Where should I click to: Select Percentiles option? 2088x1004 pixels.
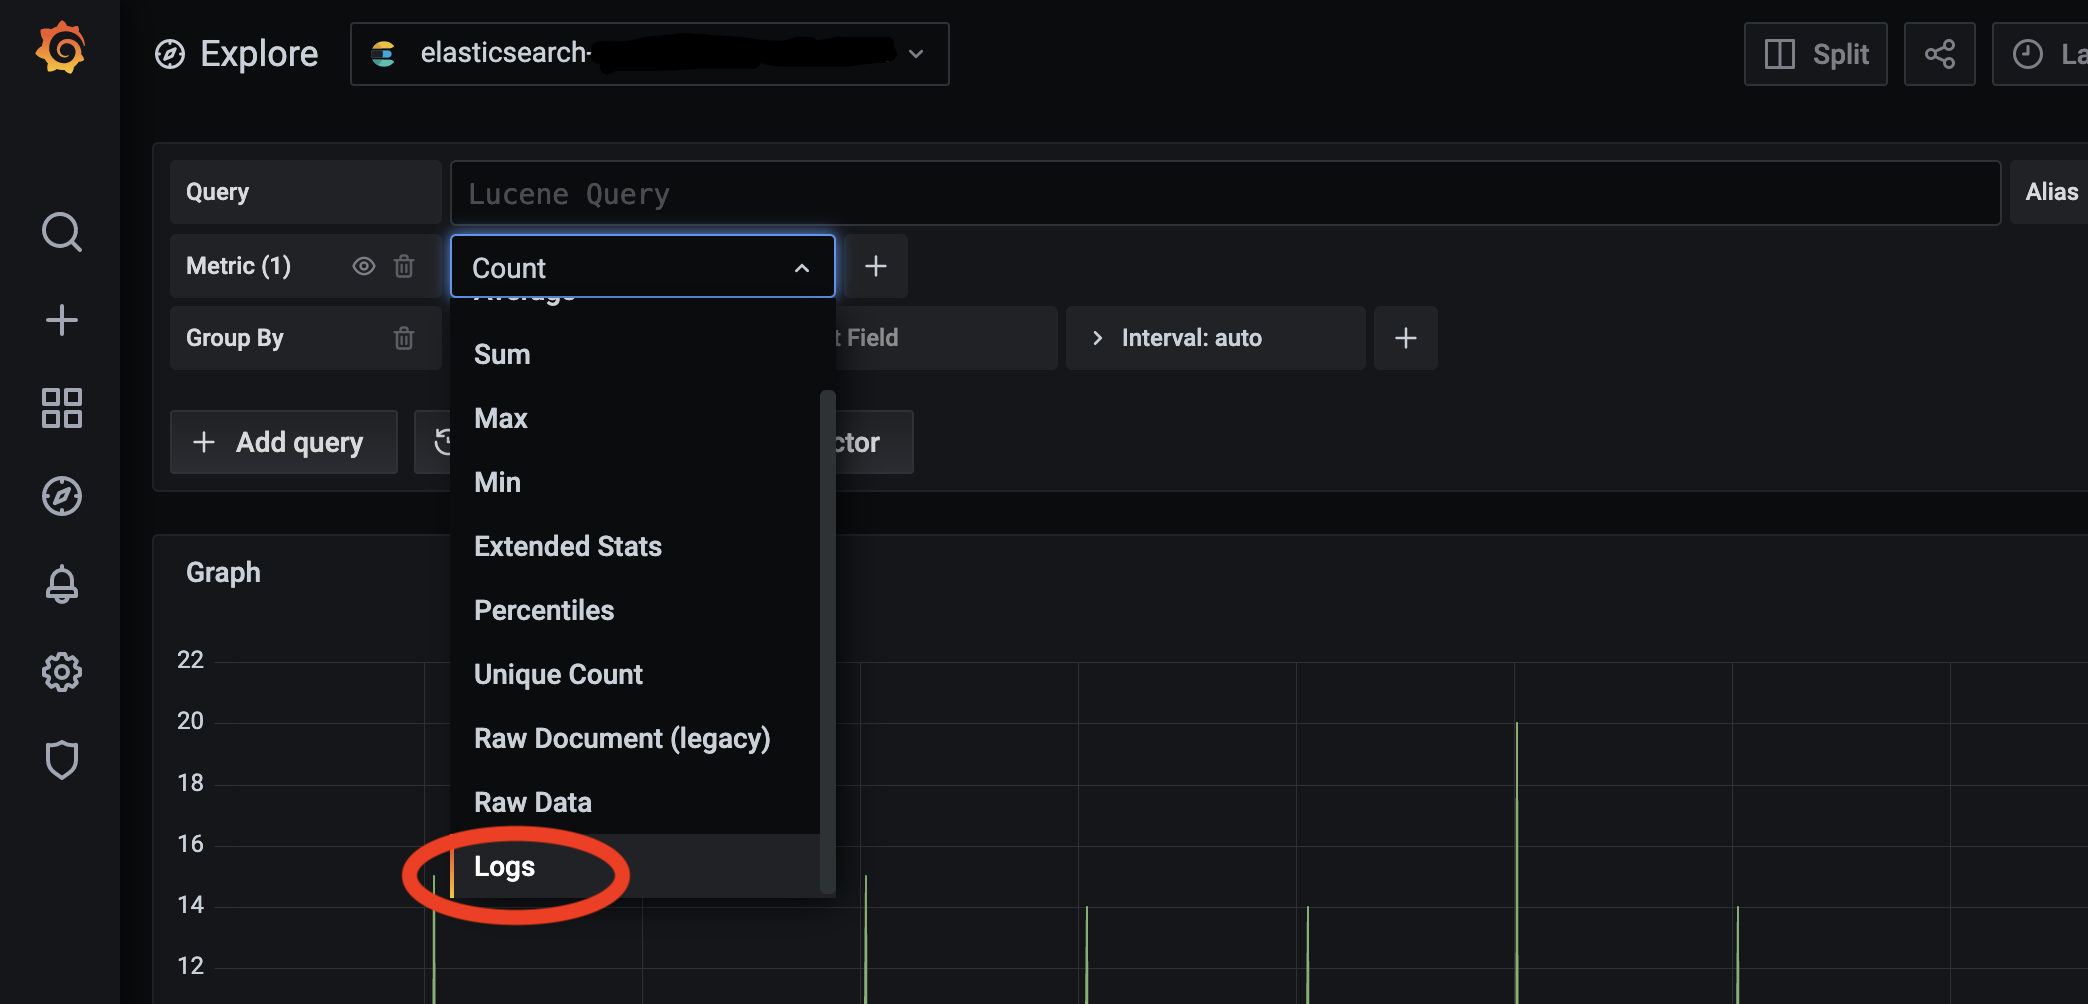(635, 610)
